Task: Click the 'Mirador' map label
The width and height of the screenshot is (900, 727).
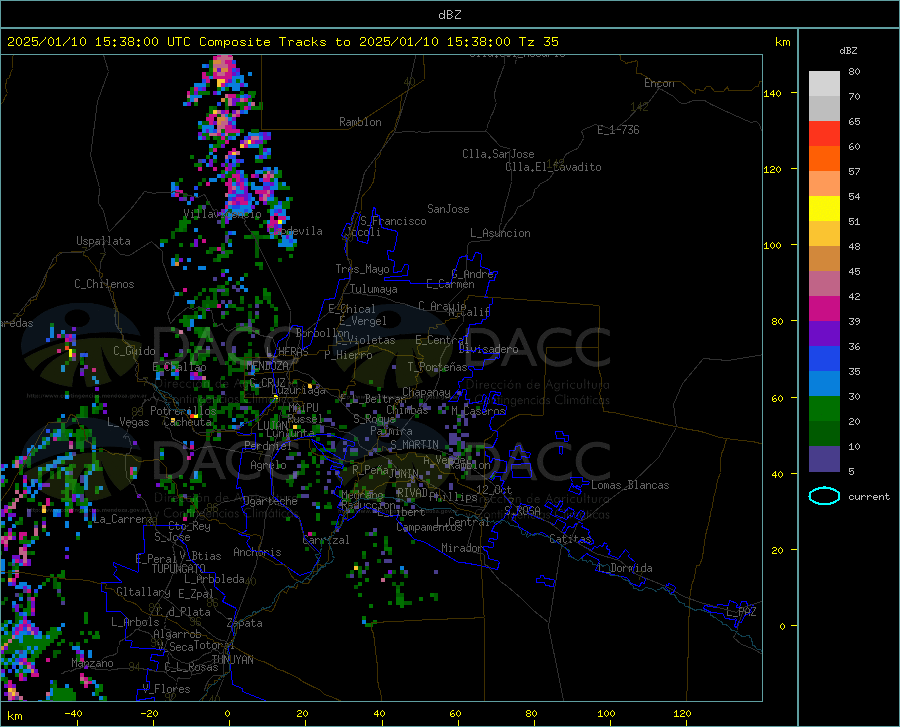Action: pos(461,549)
